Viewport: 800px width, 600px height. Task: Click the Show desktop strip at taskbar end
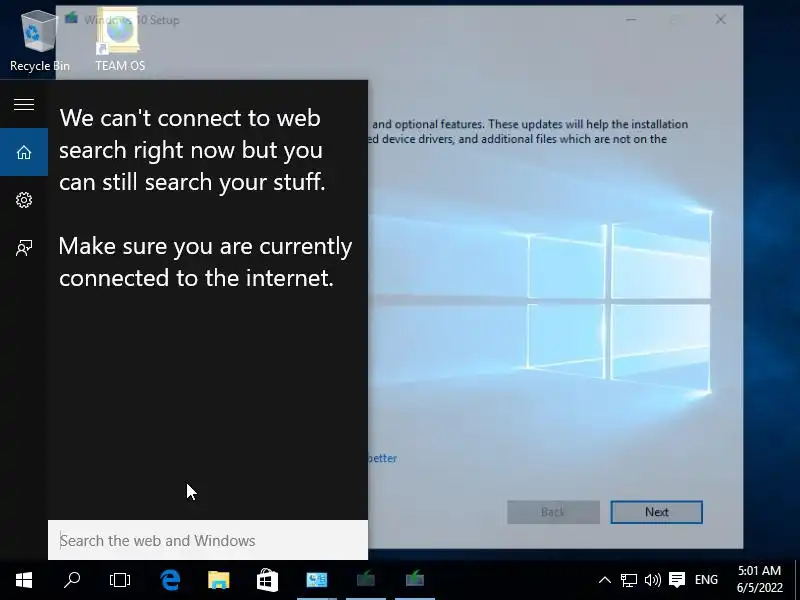(x=797, y=580)
